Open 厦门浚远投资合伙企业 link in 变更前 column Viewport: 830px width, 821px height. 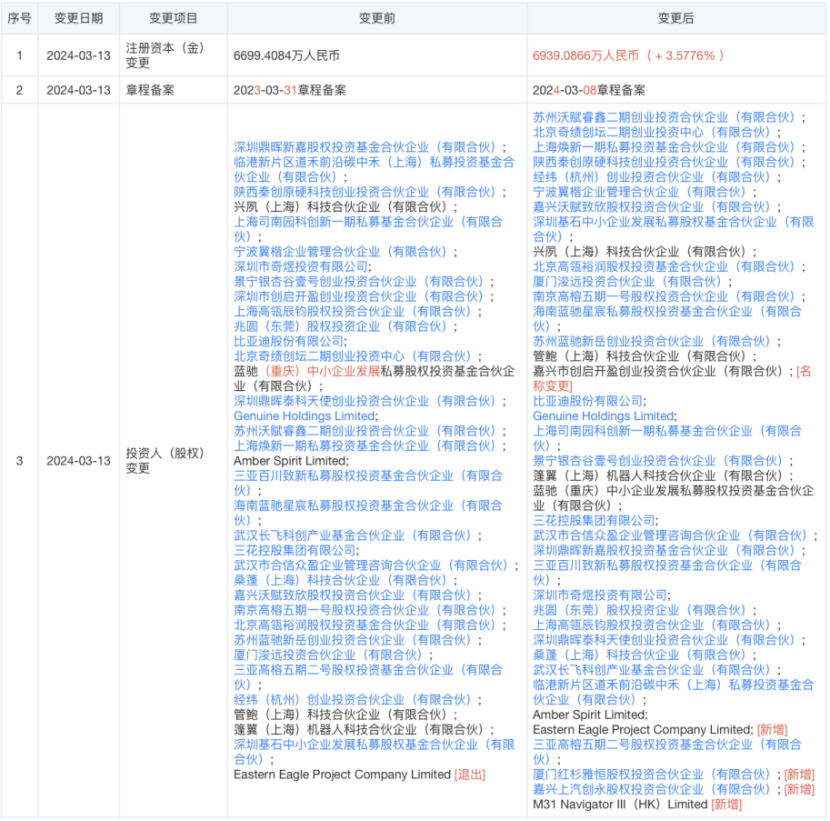(328, 655)
